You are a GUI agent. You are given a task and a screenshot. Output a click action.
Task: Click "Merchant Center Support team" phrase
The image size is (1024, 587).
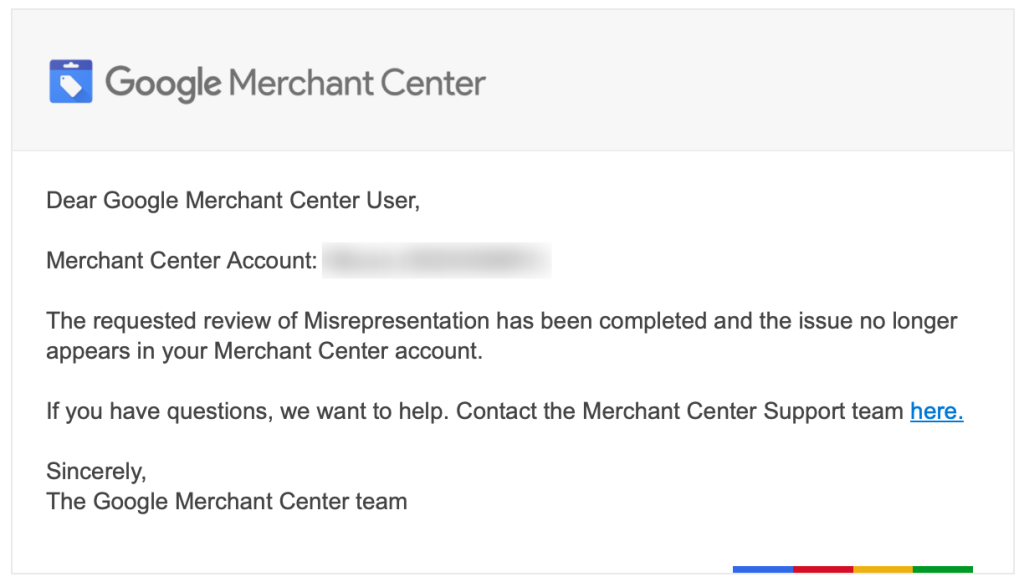(742, 411)
